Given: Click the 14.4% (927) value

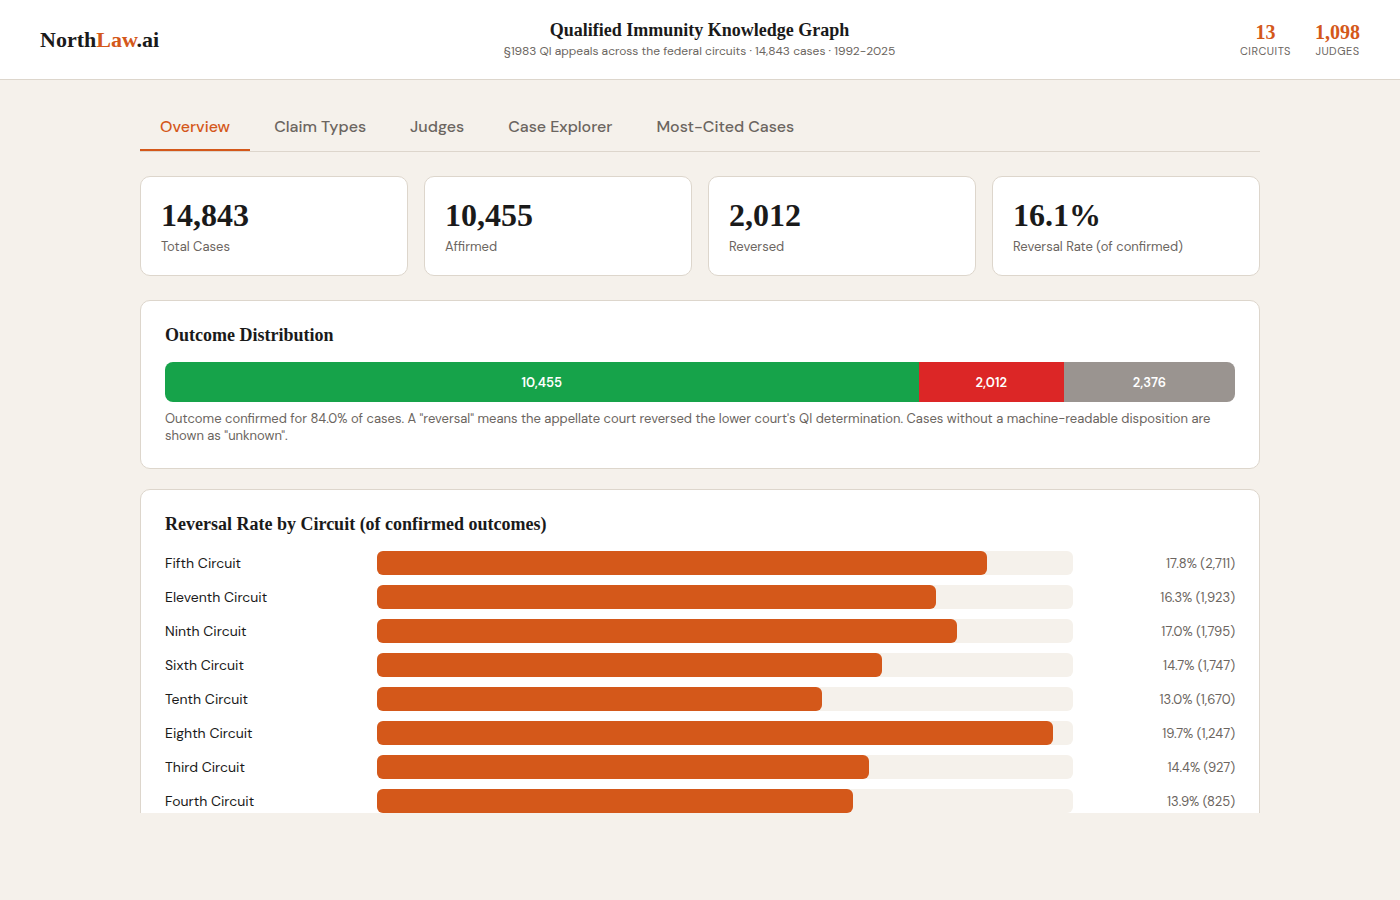Looking at the screenshot, I should (1201, 767).
